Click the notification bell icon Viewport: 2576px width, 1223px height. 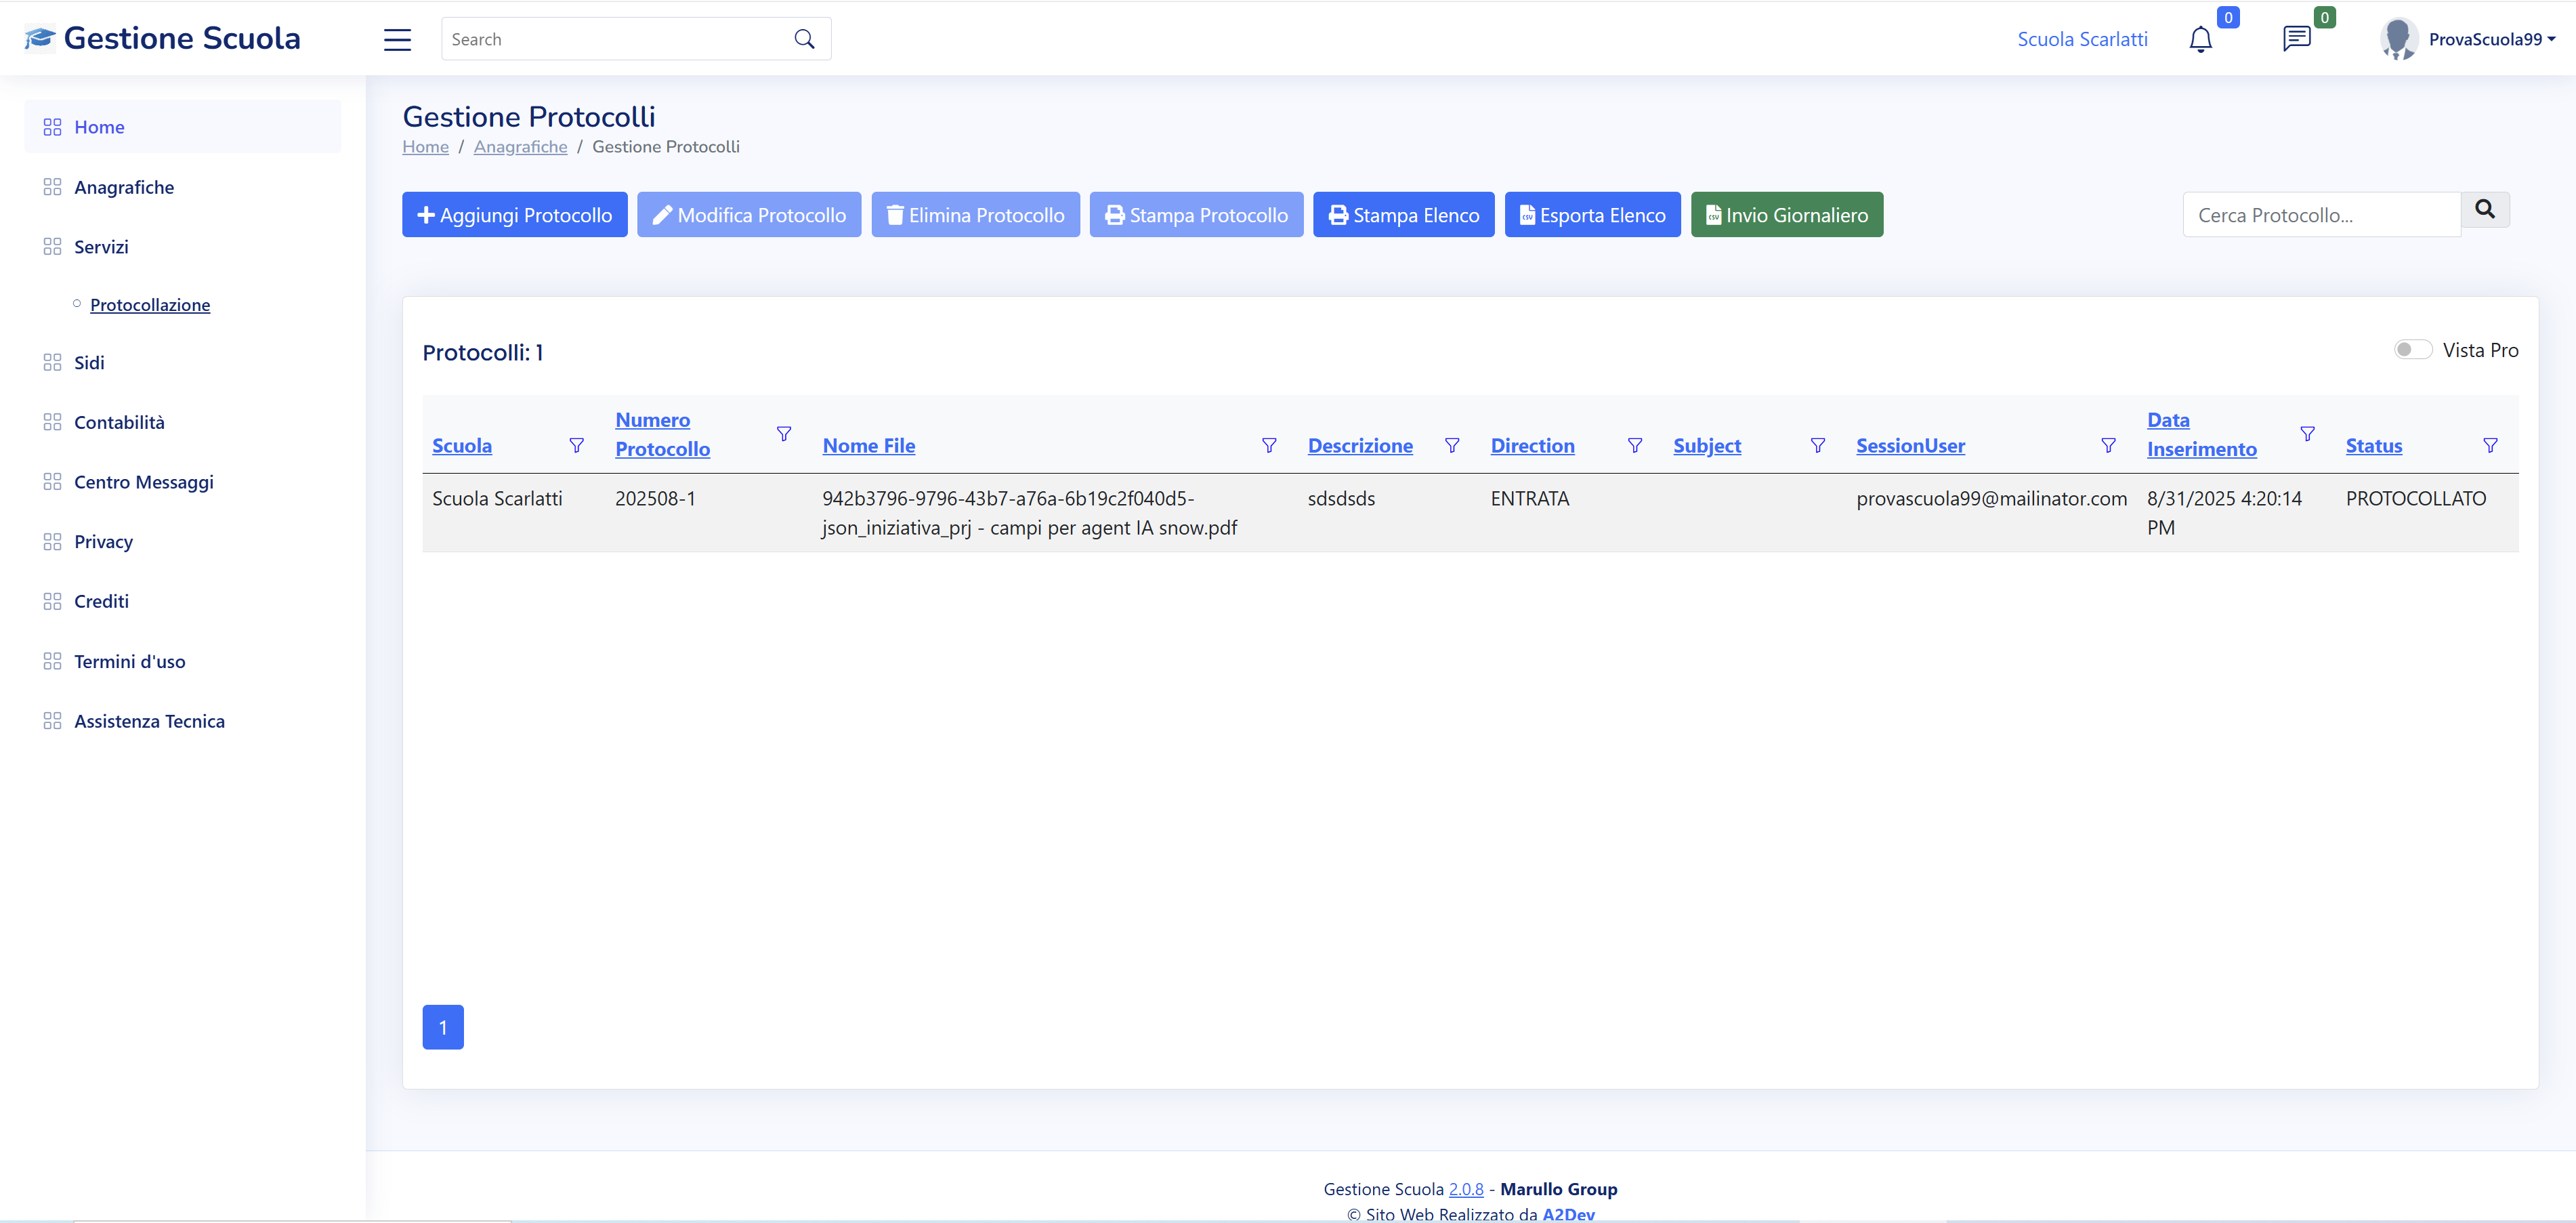tap(2200, 39)
